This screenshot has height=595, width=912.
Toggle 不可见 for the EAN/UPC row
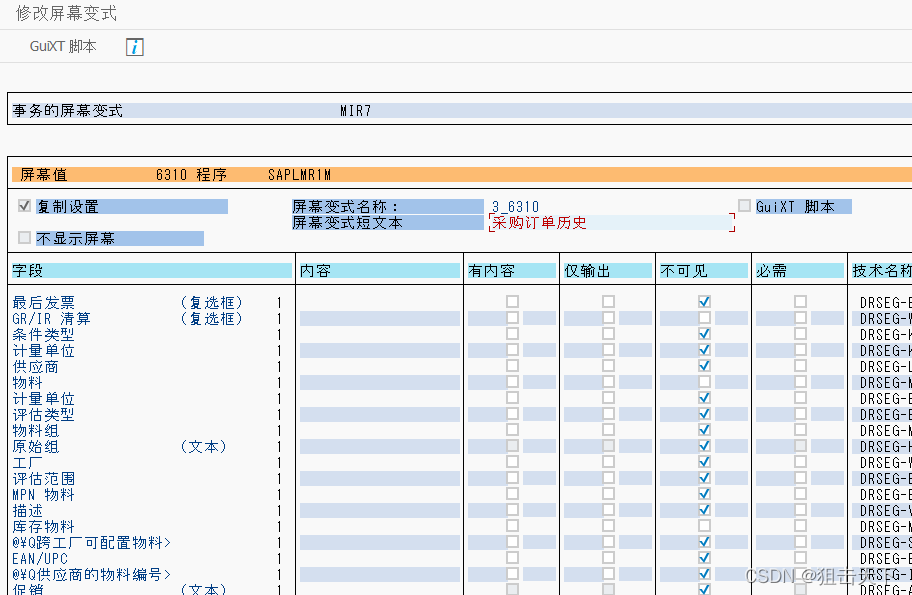[703, 558]
